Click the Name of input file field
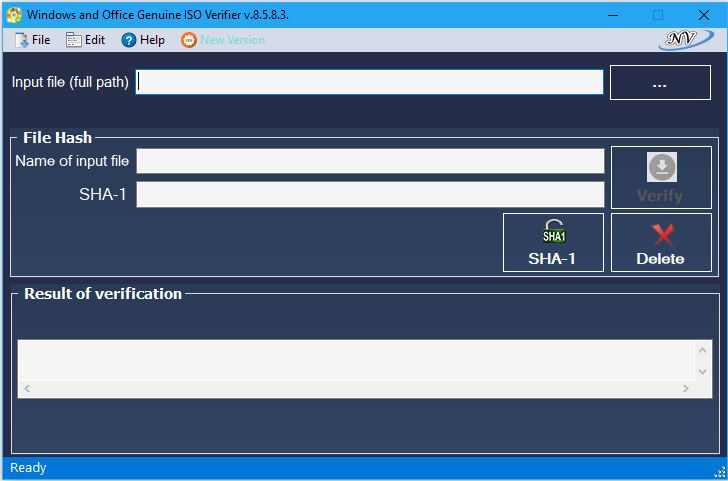 (x=370, y=161)
